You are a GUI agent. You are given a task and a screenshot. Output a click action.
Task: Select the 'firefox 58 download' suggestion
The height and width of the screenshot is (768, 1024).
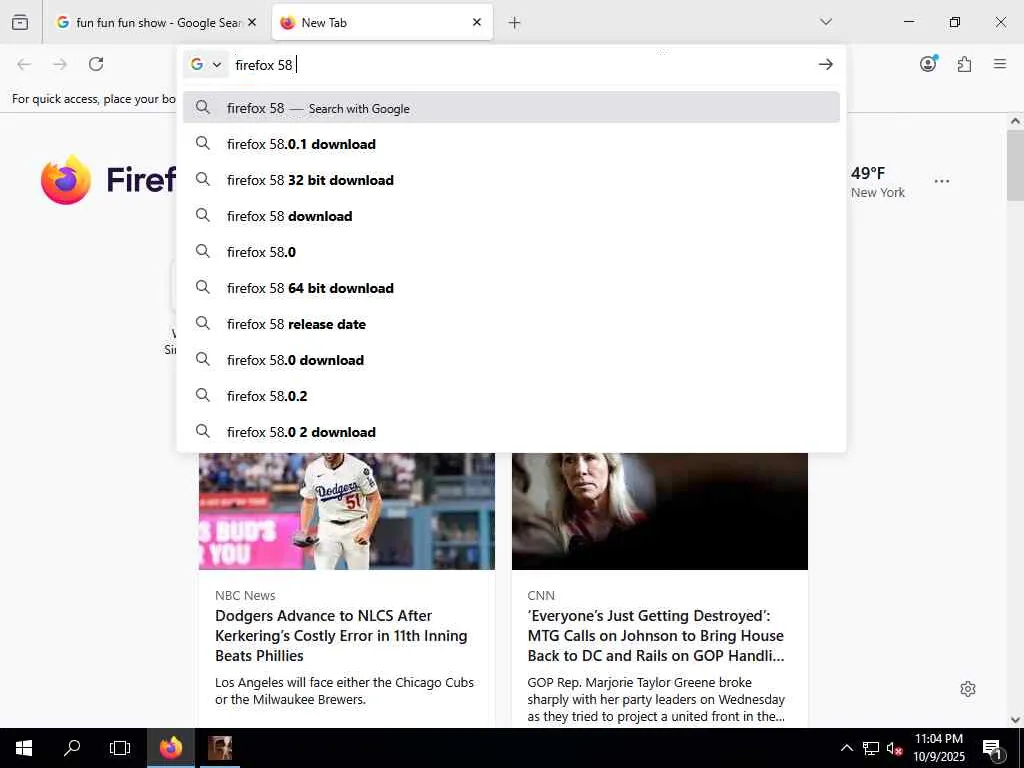pos(511,216)
